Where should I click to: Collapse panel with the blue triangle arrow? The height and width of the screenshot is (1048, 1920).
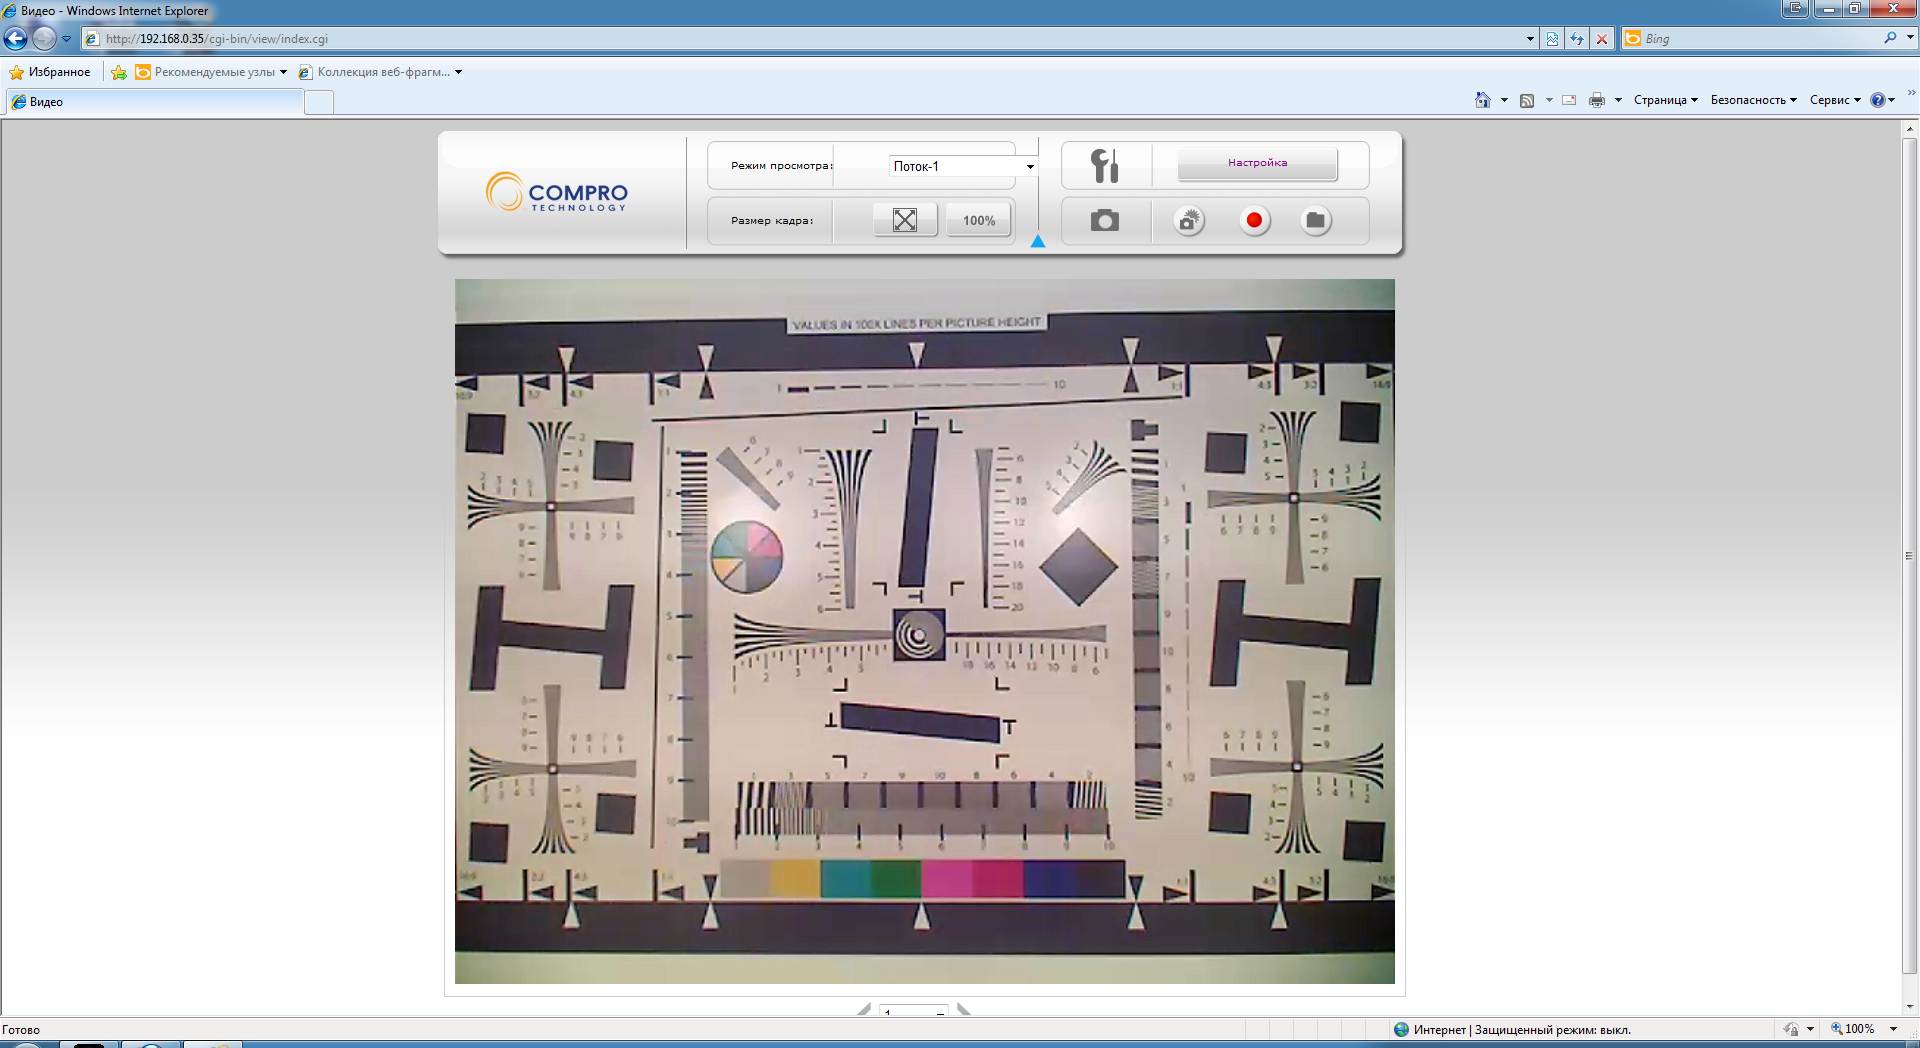1038,241
